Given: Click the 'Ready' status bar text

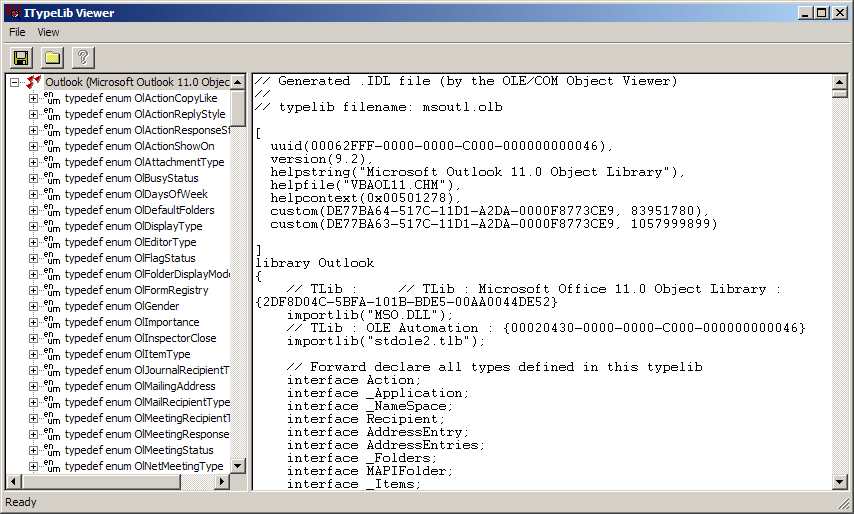Looking at the screenshot, I should 21,502.
